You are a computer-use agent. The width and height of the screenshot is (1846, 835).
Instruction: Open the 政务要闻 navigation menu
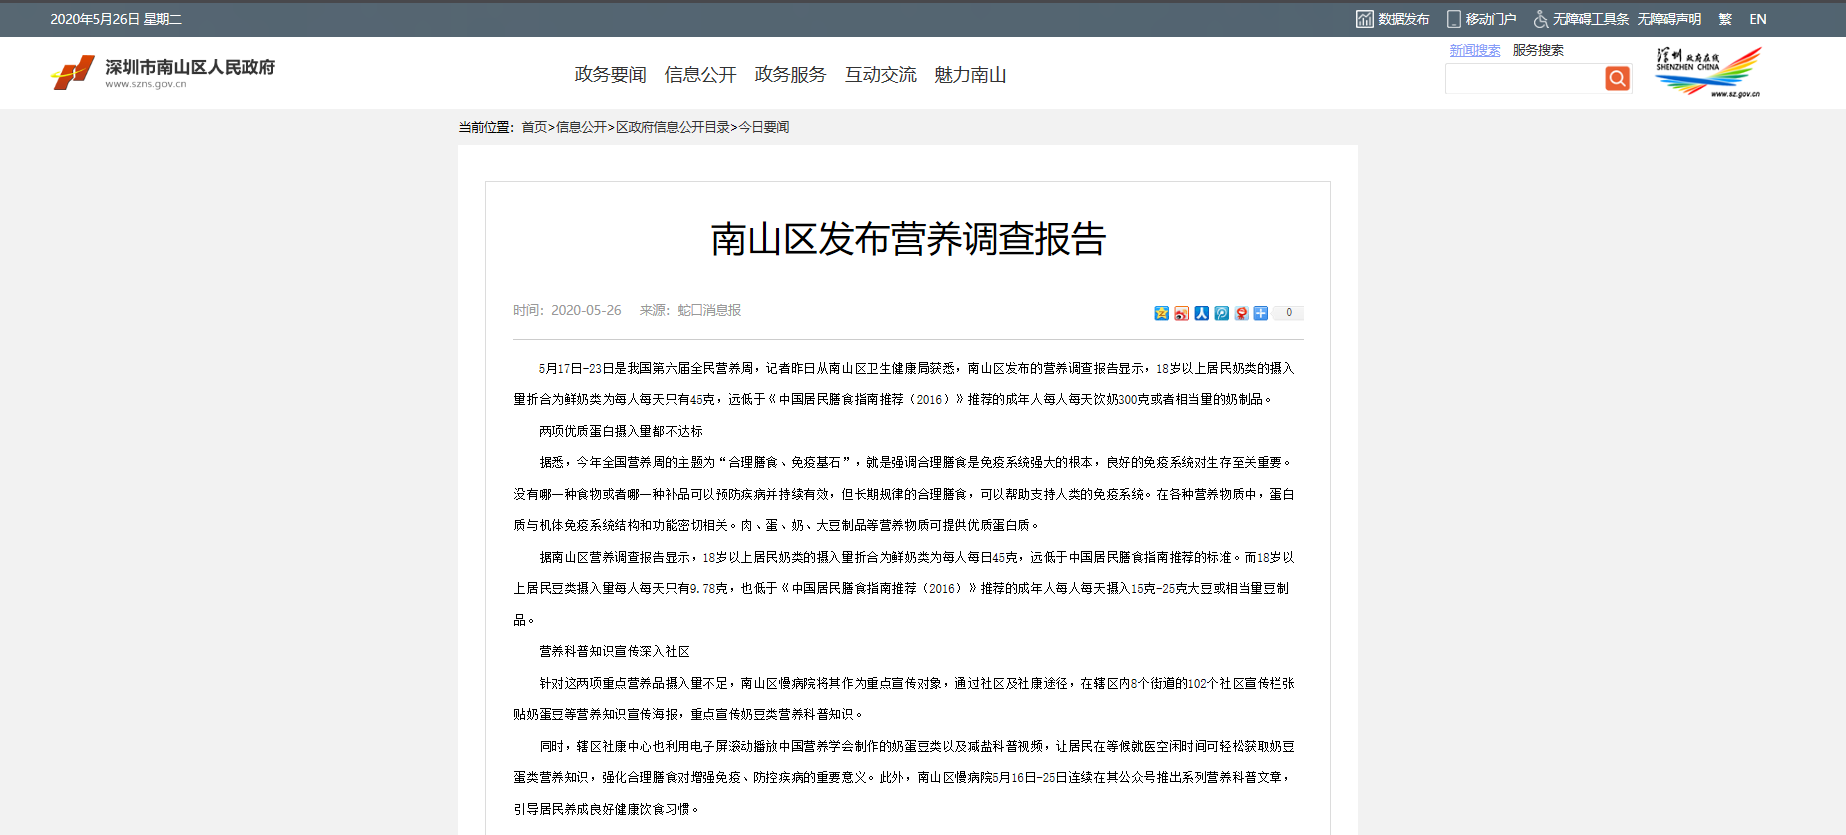[610, 75]
